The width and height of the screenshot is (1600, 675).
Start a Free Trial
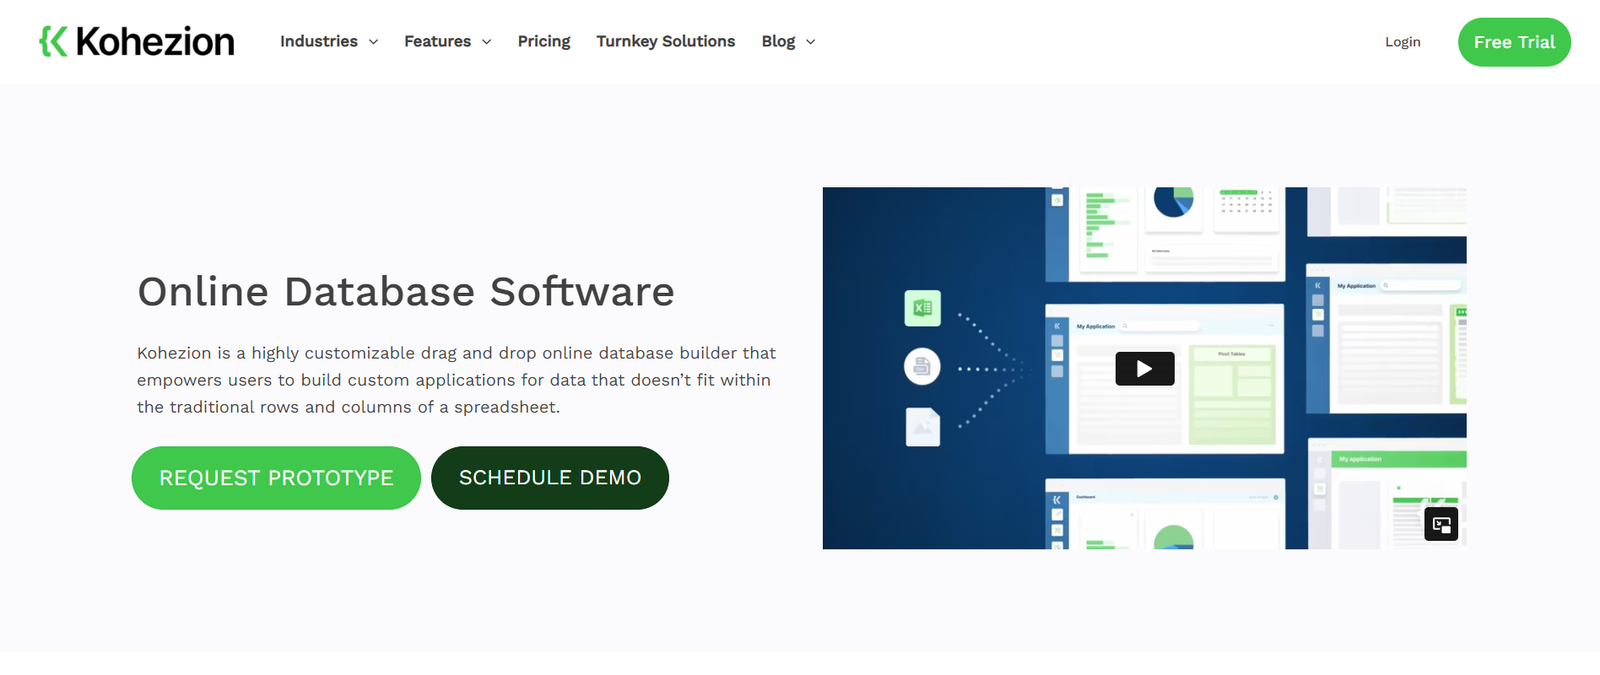[x=1514, y=42]
